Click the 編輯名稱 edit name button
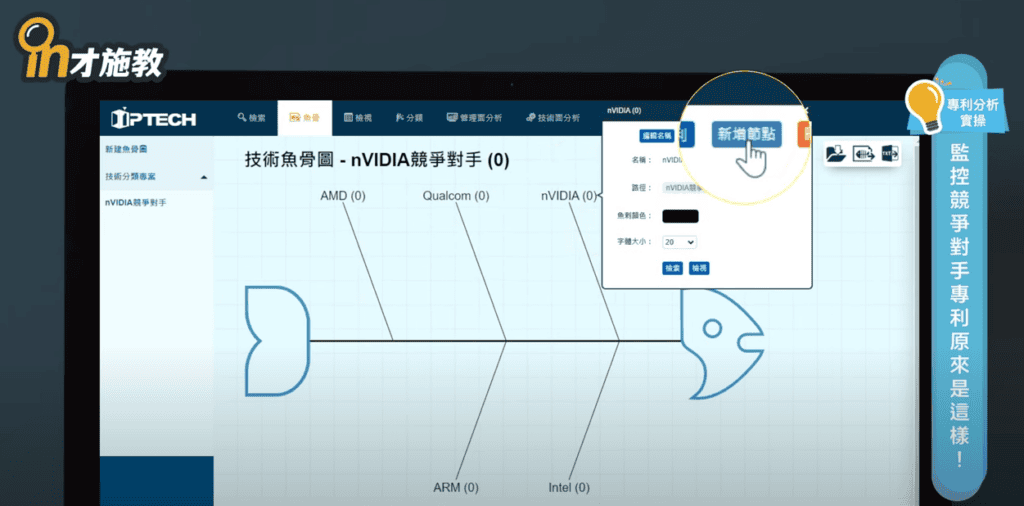The height and width of the screenshot is (506, 1024). coord(656,136)
